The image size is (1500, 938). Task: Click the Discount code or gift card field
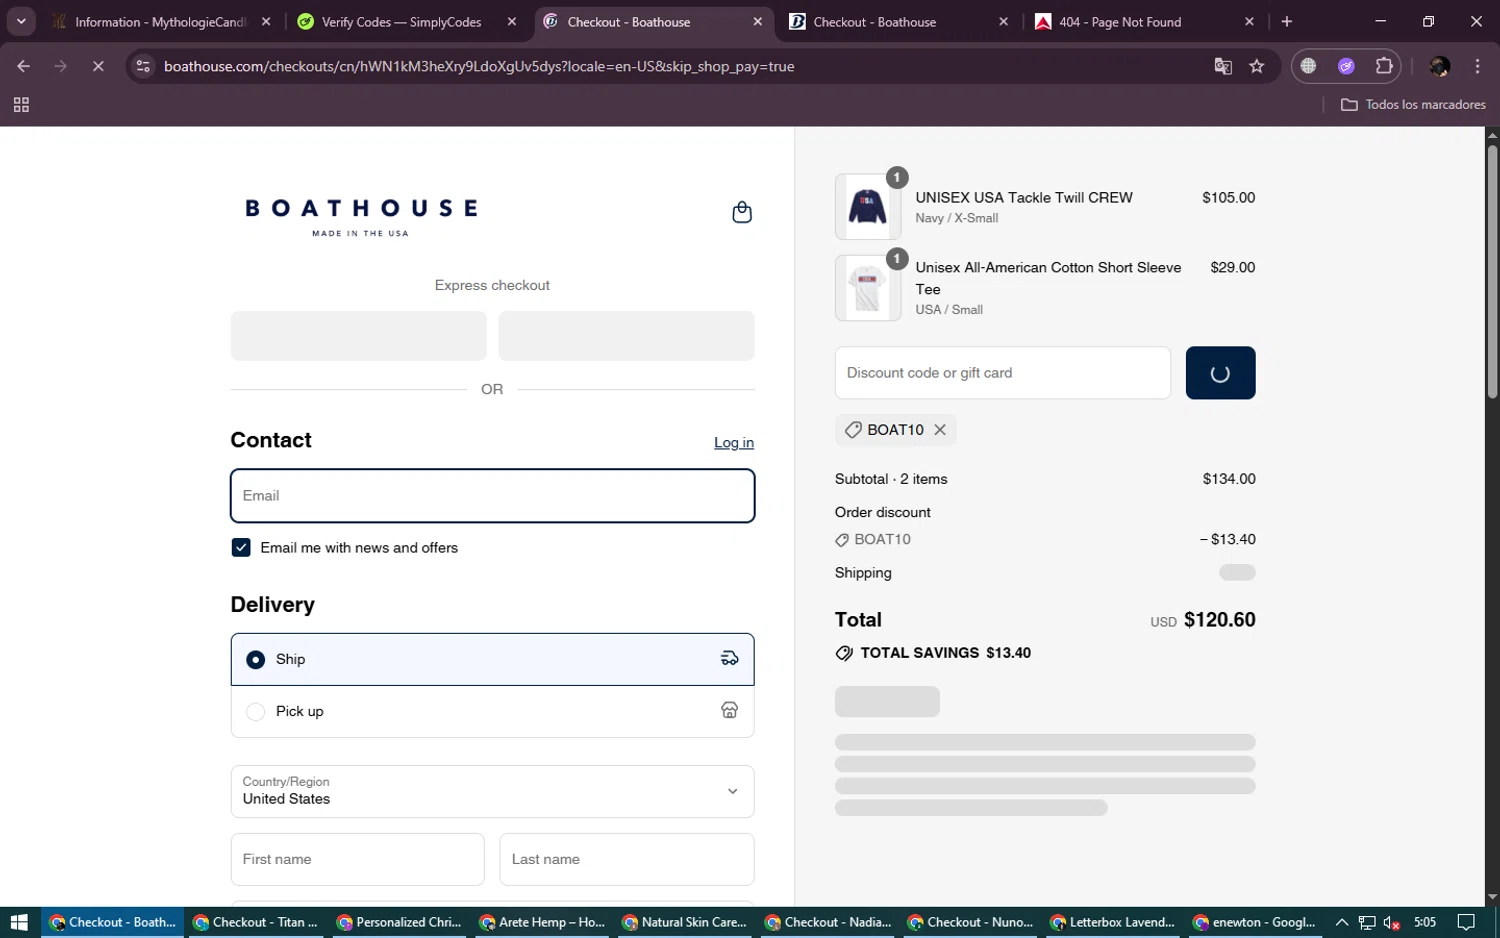point(1003,373)
